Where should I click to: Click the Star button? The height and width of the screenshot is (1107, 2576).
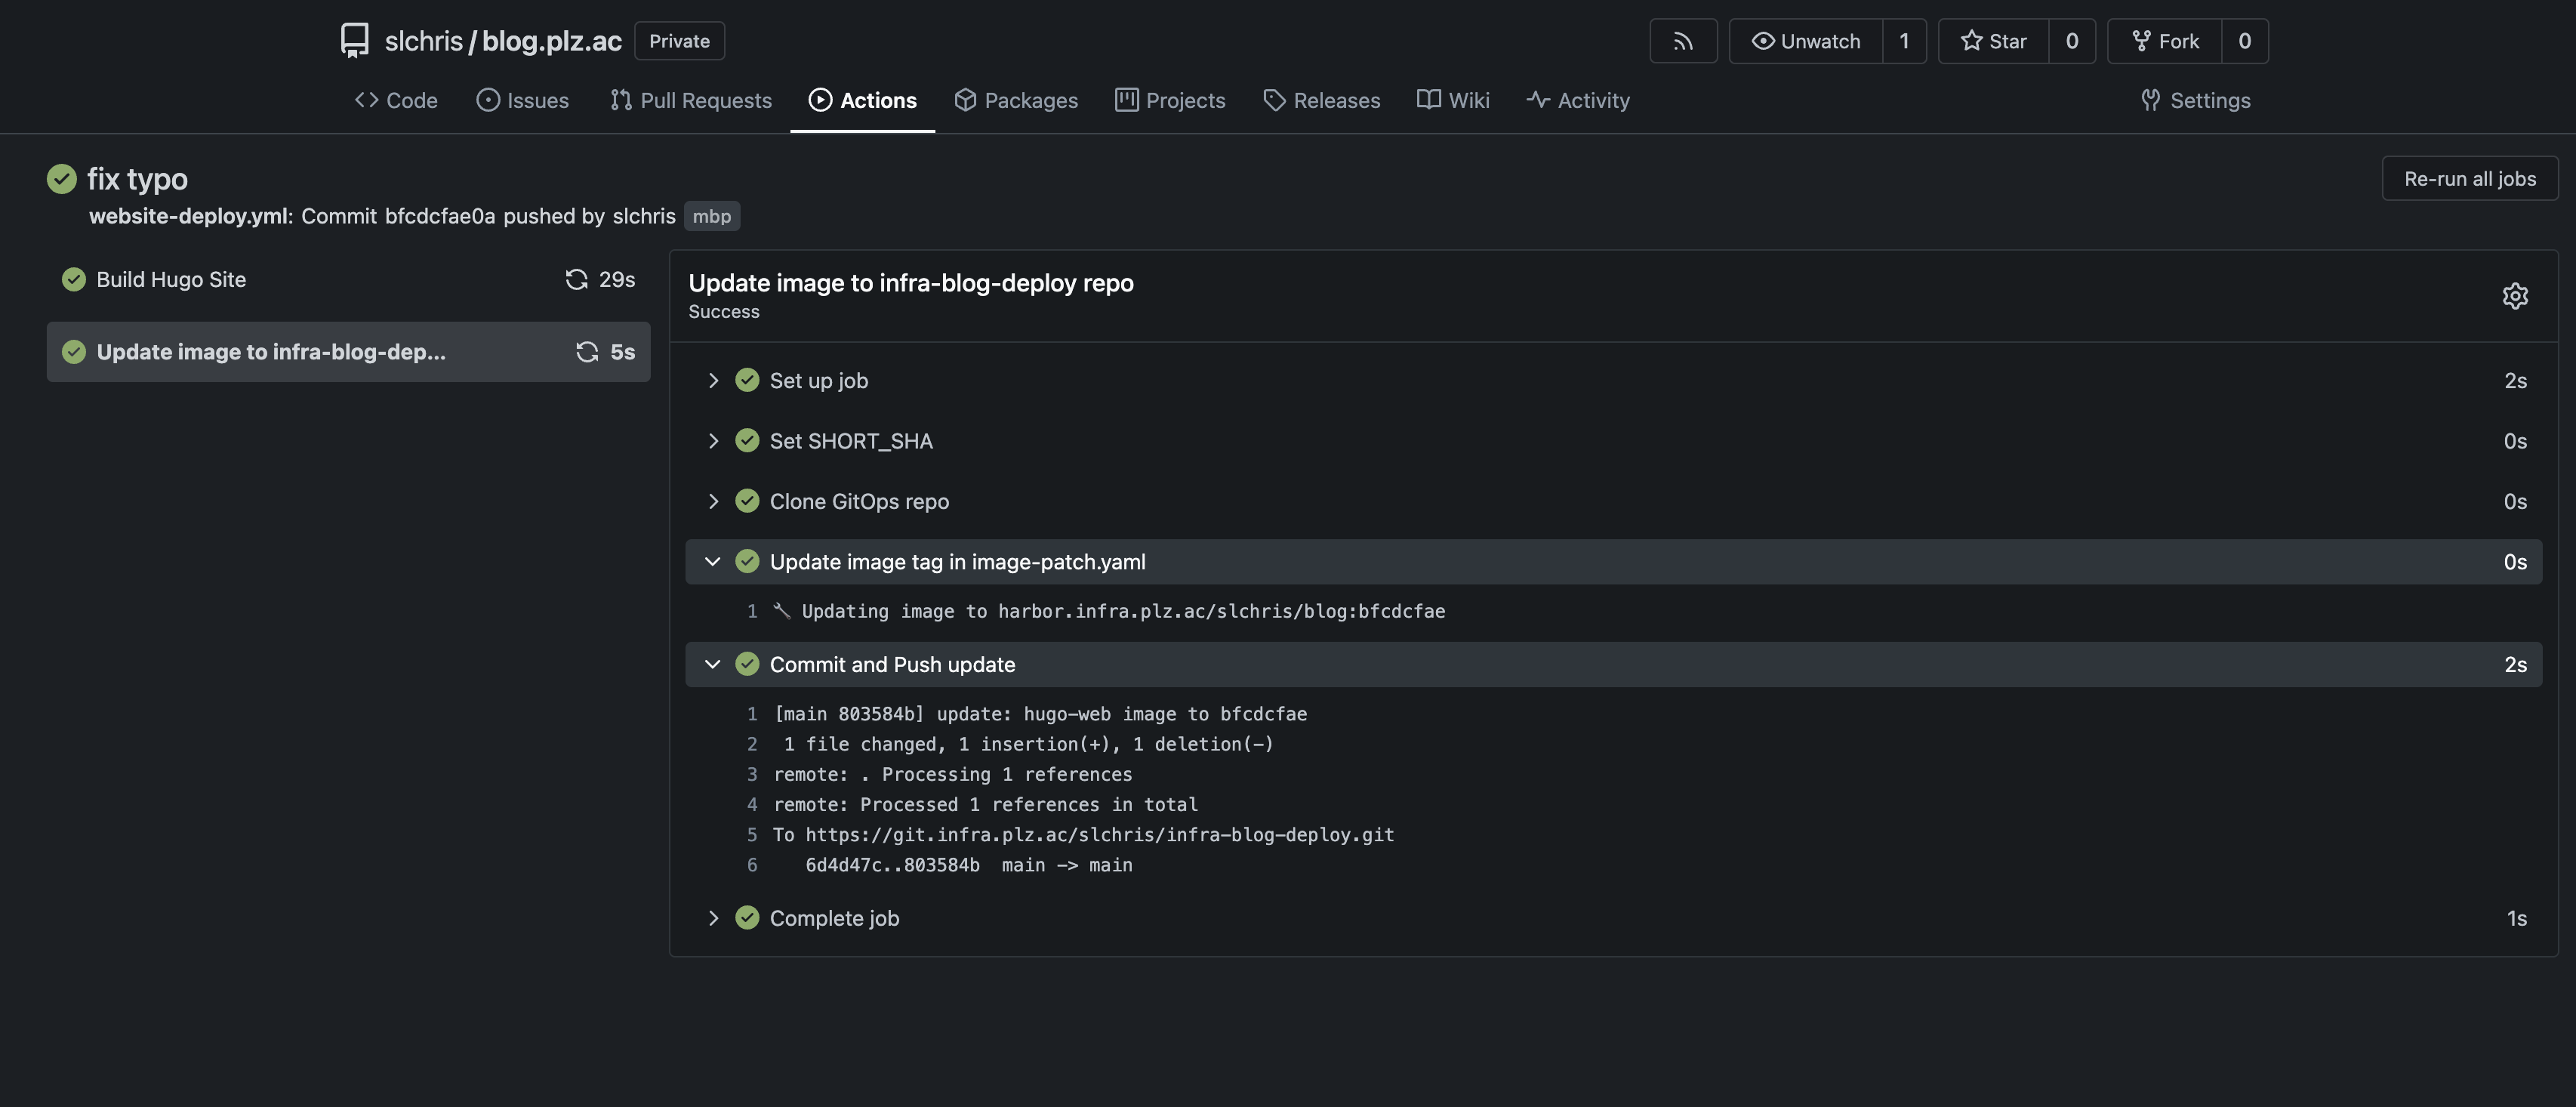[x=1993, y=41]
